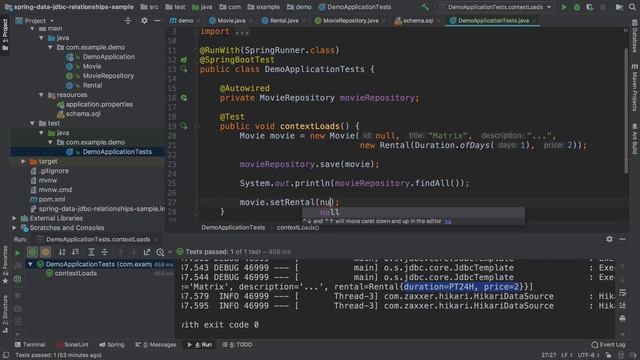
Task: Open test history clock icon
Action: point(160,252)
